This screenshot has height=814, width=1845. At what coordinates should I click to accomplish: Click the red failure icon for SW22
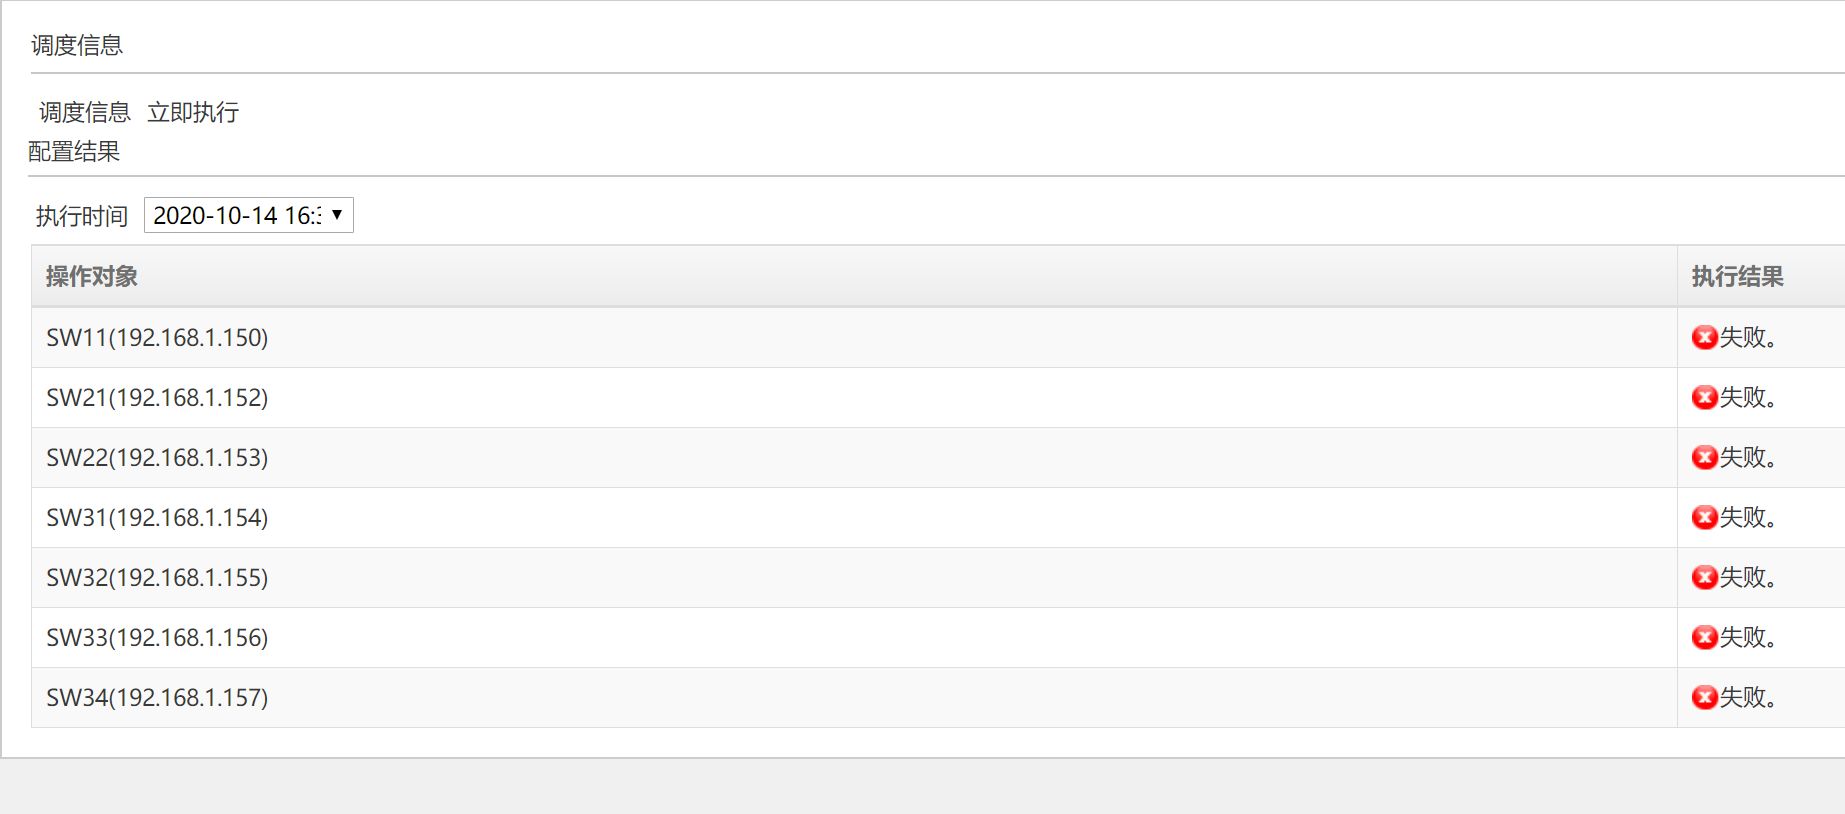[x=1704, y=458]
